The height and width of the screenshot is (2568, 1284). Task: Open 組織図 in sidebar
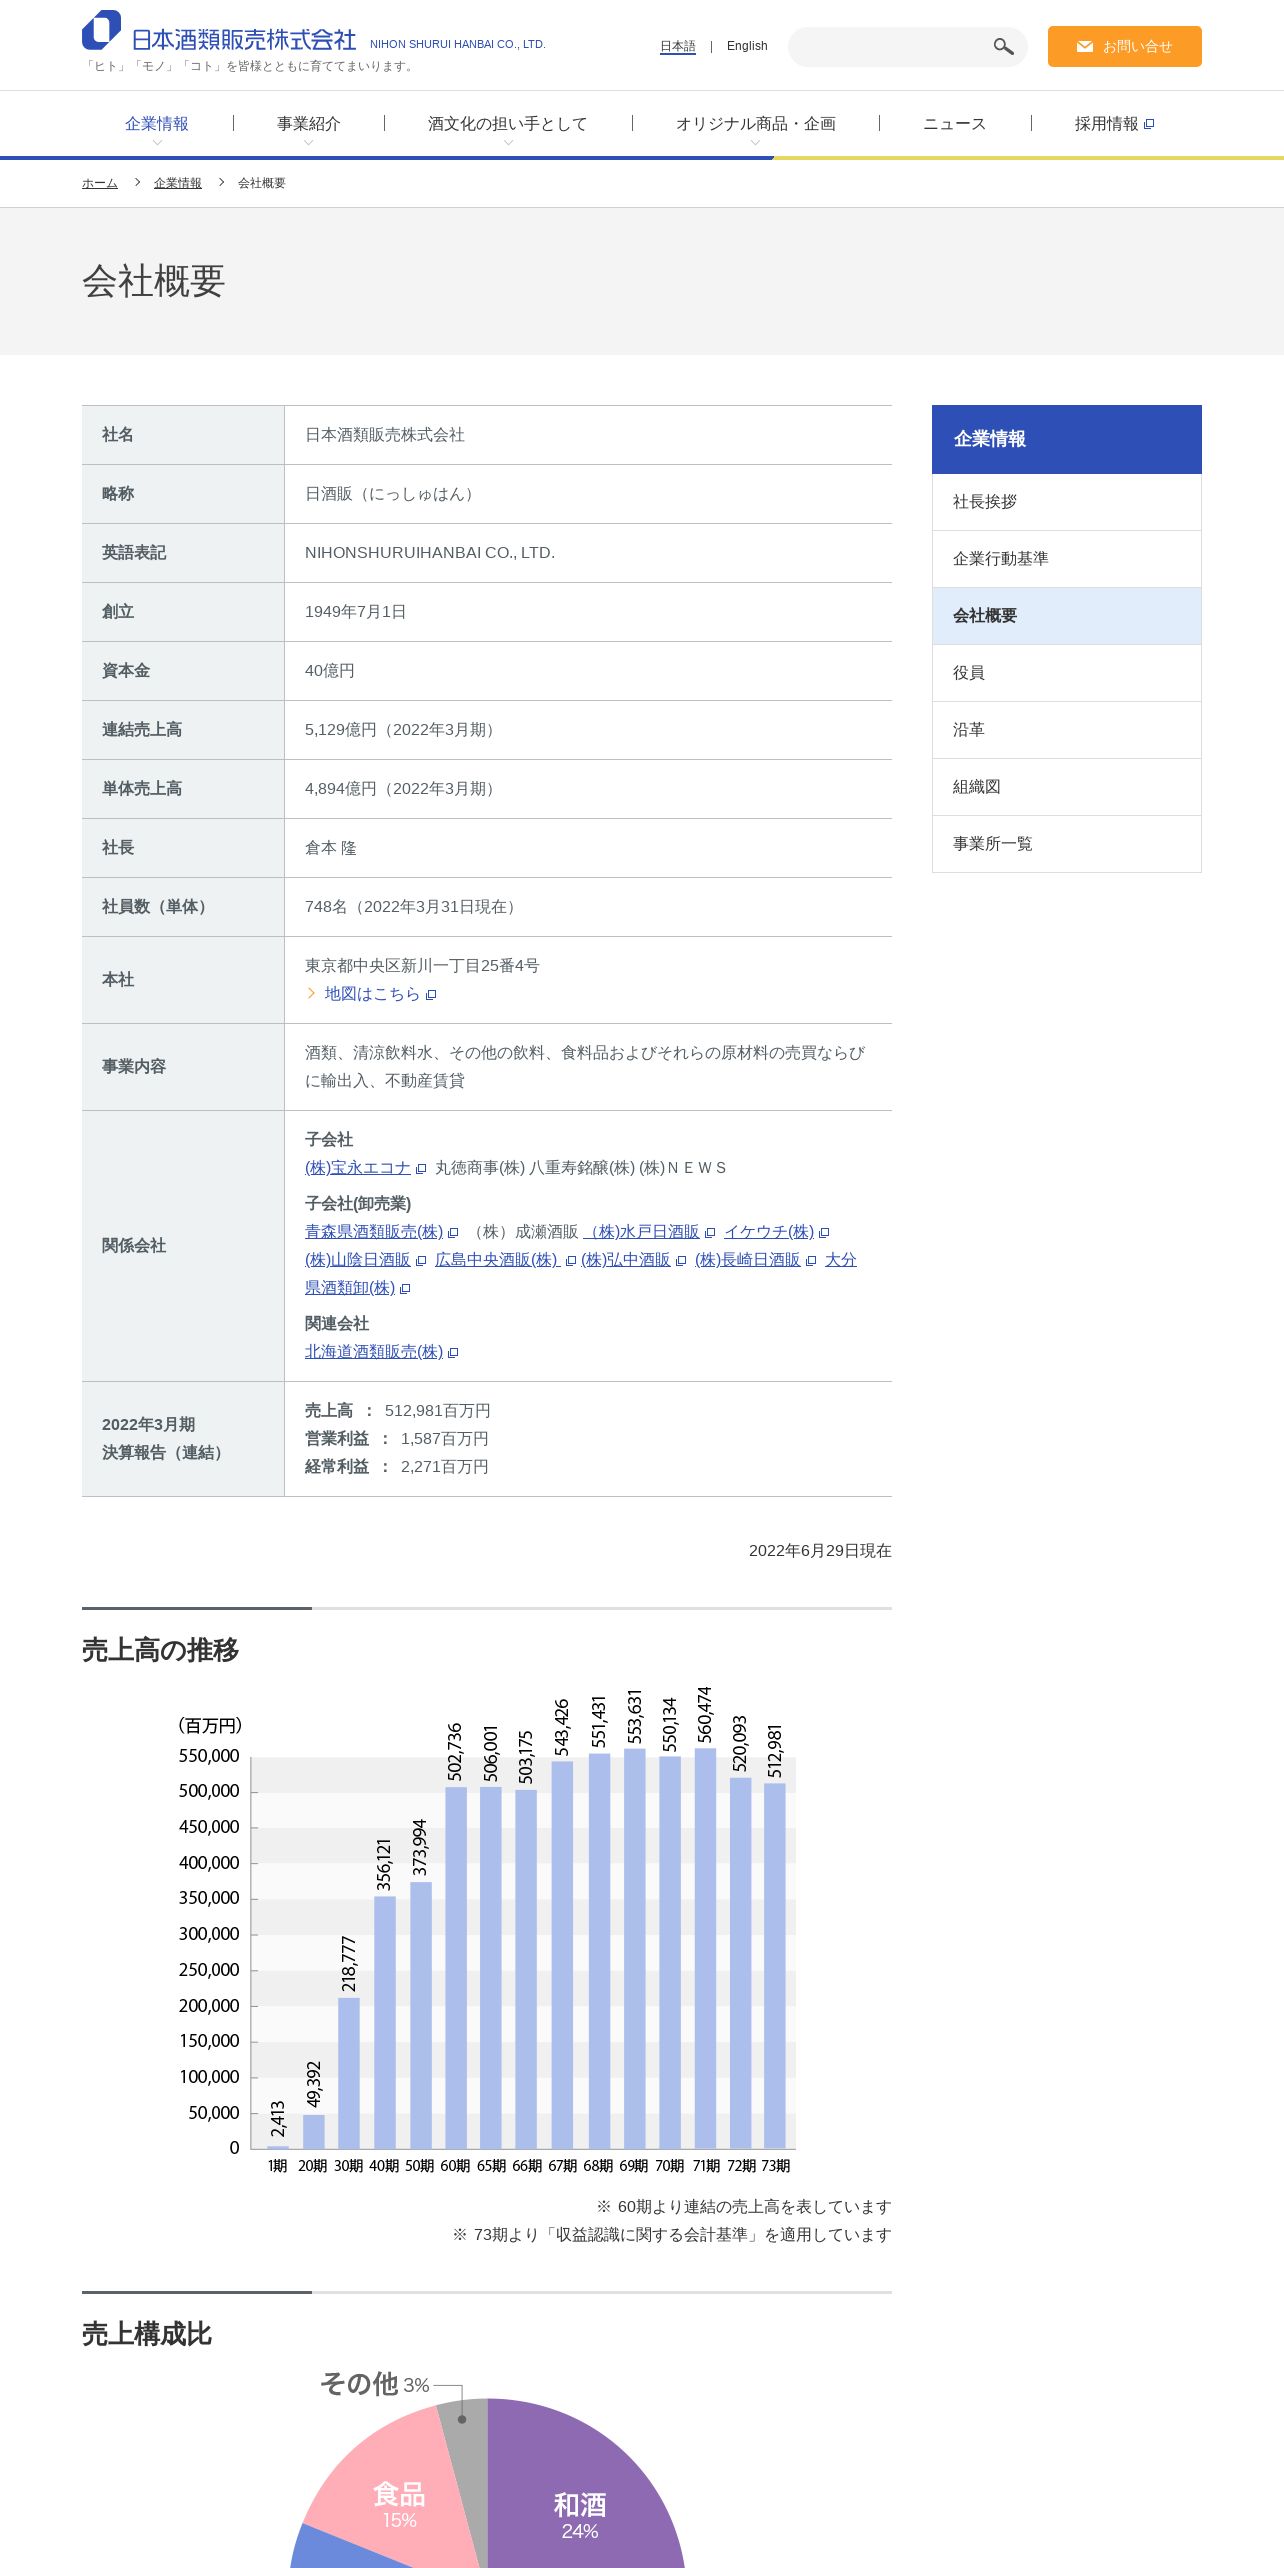[x=1067, y=787]
